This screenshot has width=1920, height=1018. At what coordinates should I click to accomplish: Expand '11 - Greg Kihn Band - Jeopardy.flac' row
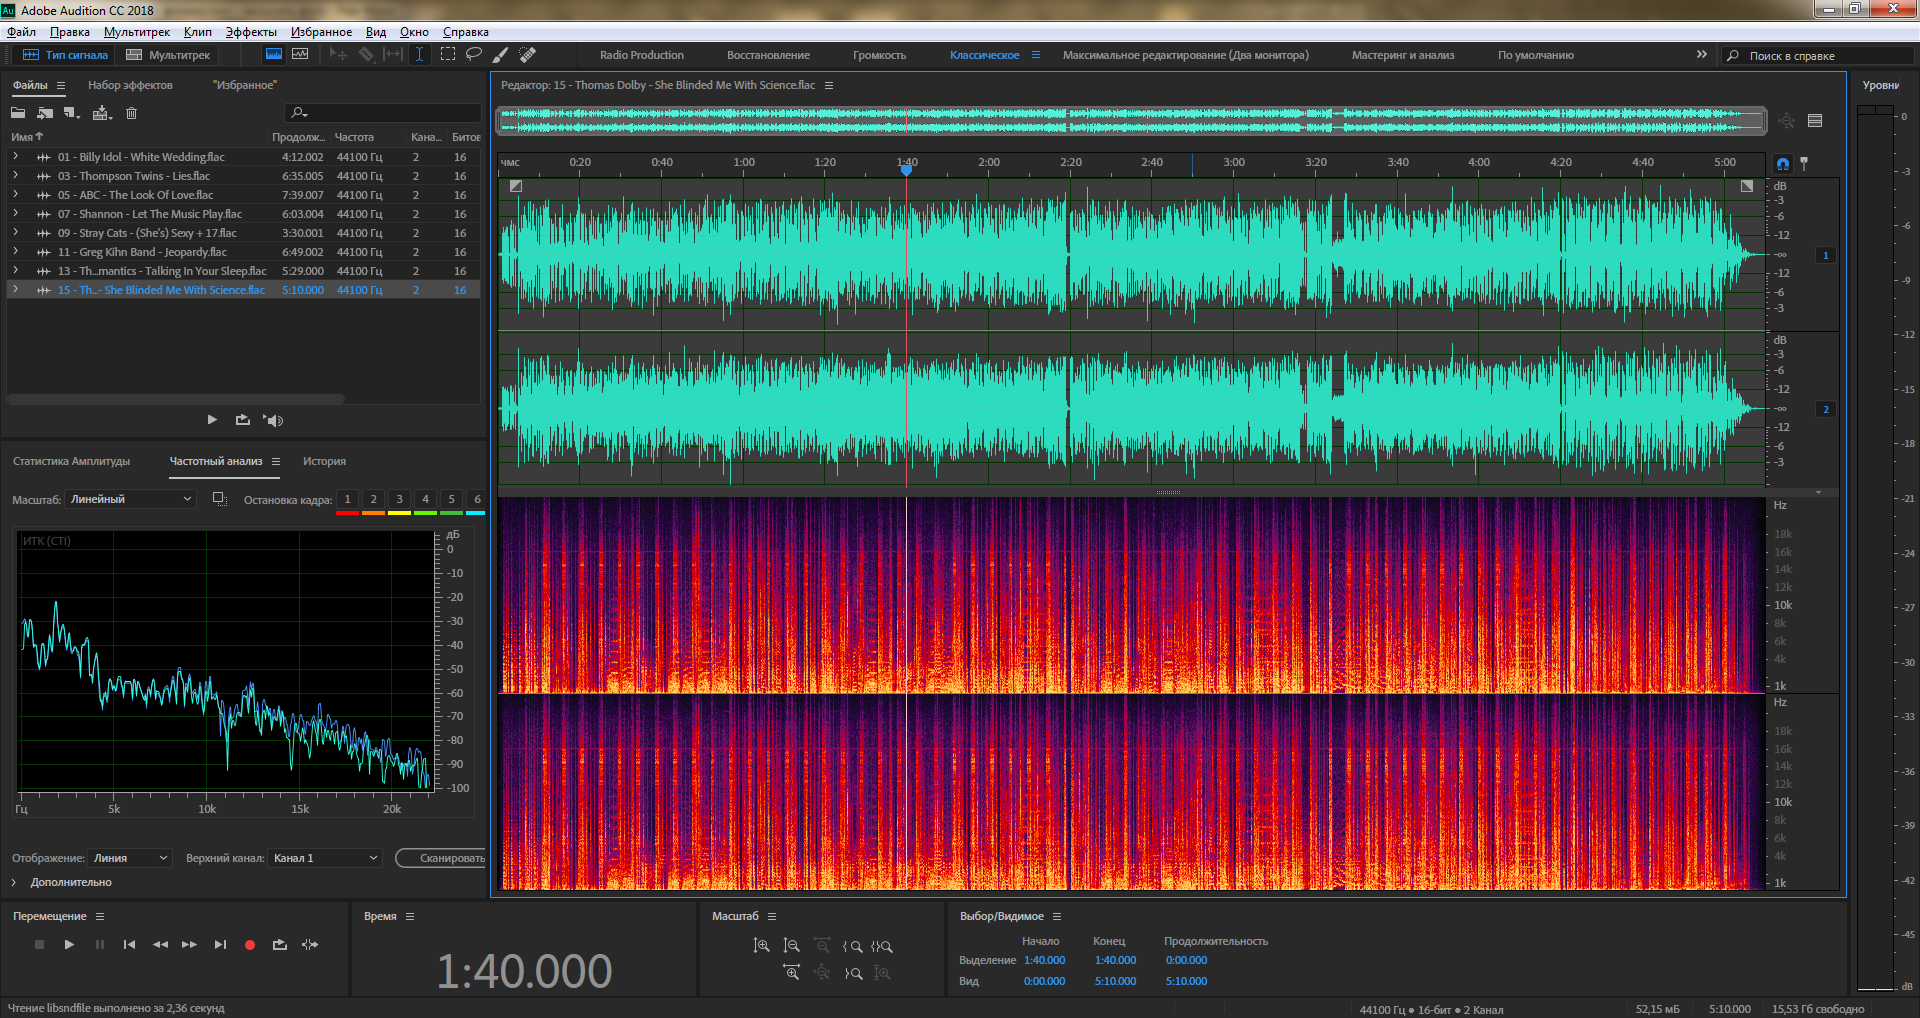click(x=15, y=252)
